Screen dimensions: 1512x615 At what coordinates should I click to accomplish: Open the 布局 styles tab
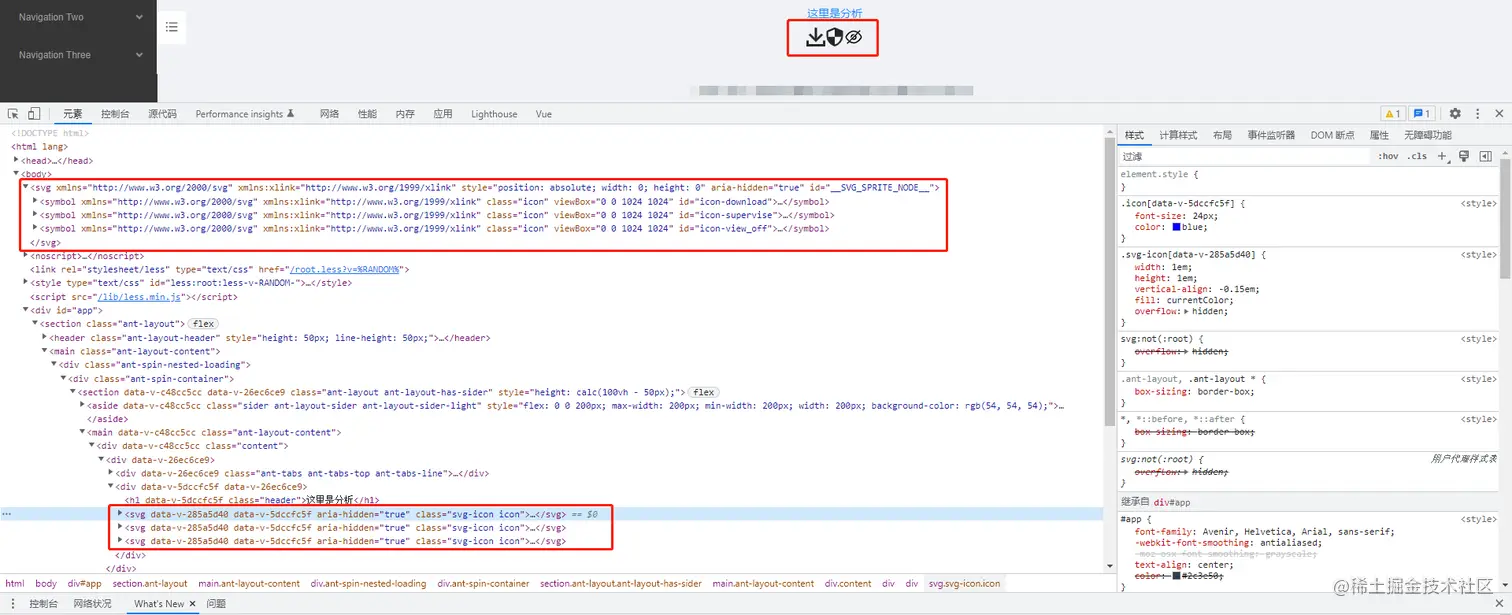click(1222, 135)
